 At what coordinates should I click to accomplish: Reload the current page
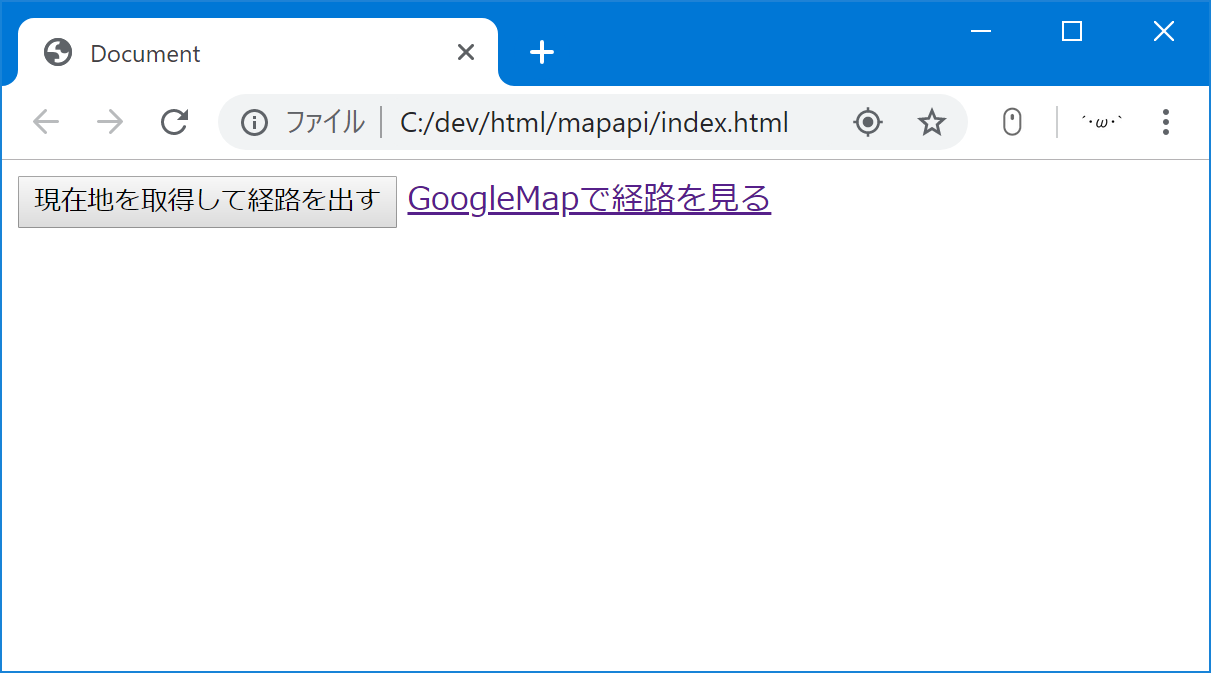click(x=174, y=121)
